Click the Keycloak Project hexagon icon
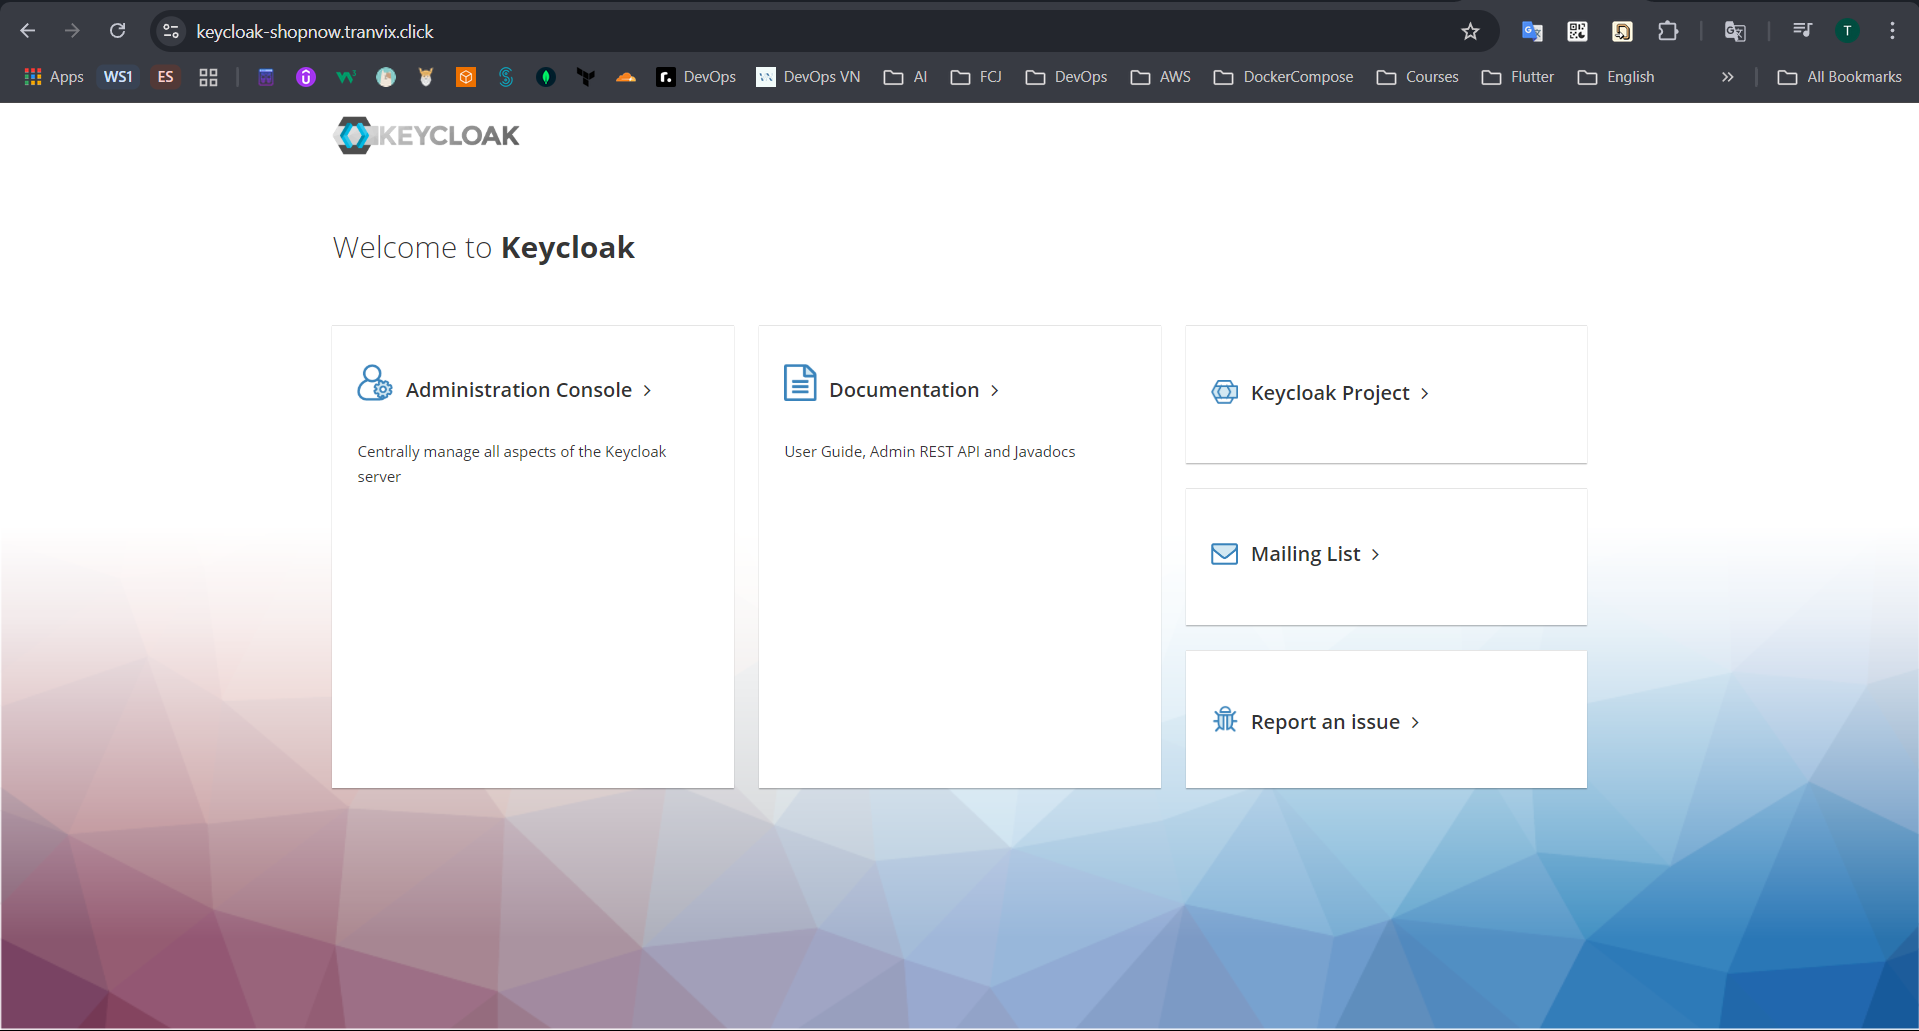This screenshot has width=1919, height=1031. [x=1223, y=392]
